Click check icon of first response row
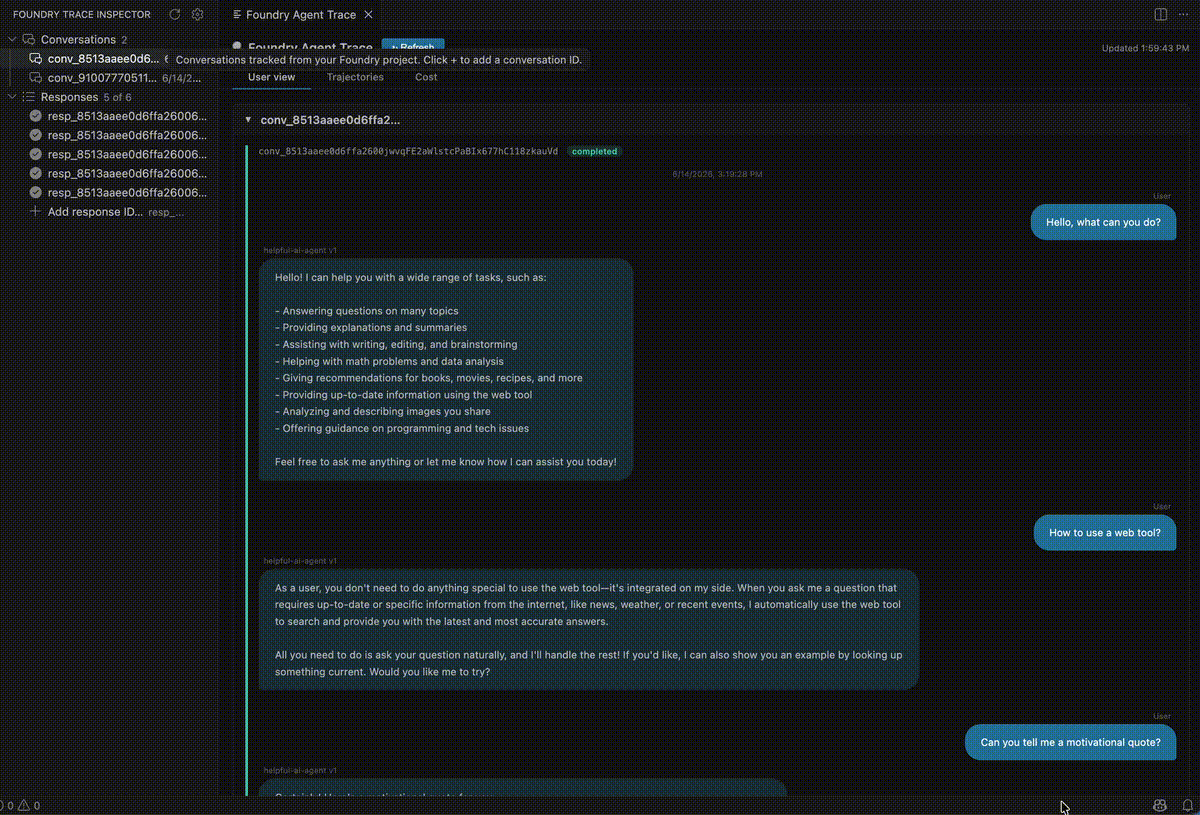Viewport: 1200px width, 815px height. [x=36, y=116]
